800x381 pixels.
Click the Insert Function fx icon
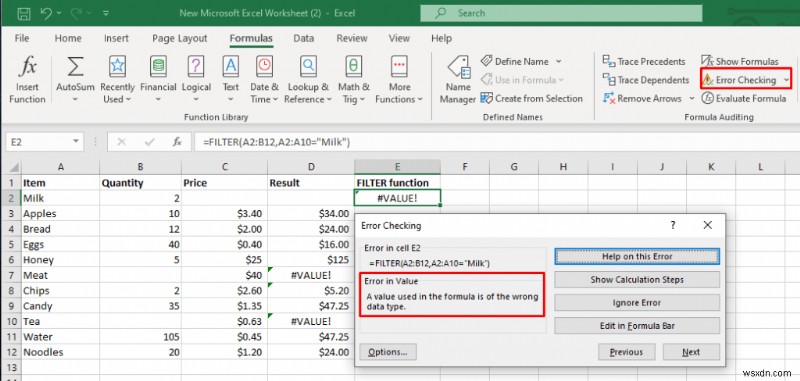click(x=28, y=67)
